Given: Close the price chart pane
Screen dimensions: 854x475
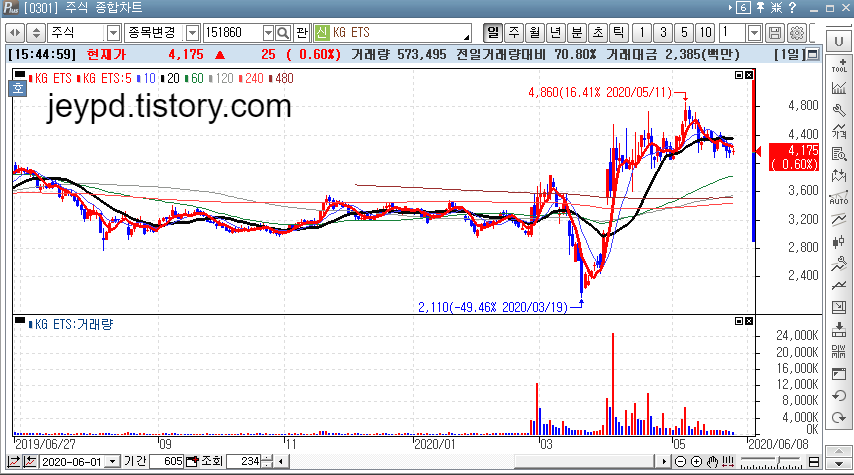Looking at the screenshot, I should (749, 75).
